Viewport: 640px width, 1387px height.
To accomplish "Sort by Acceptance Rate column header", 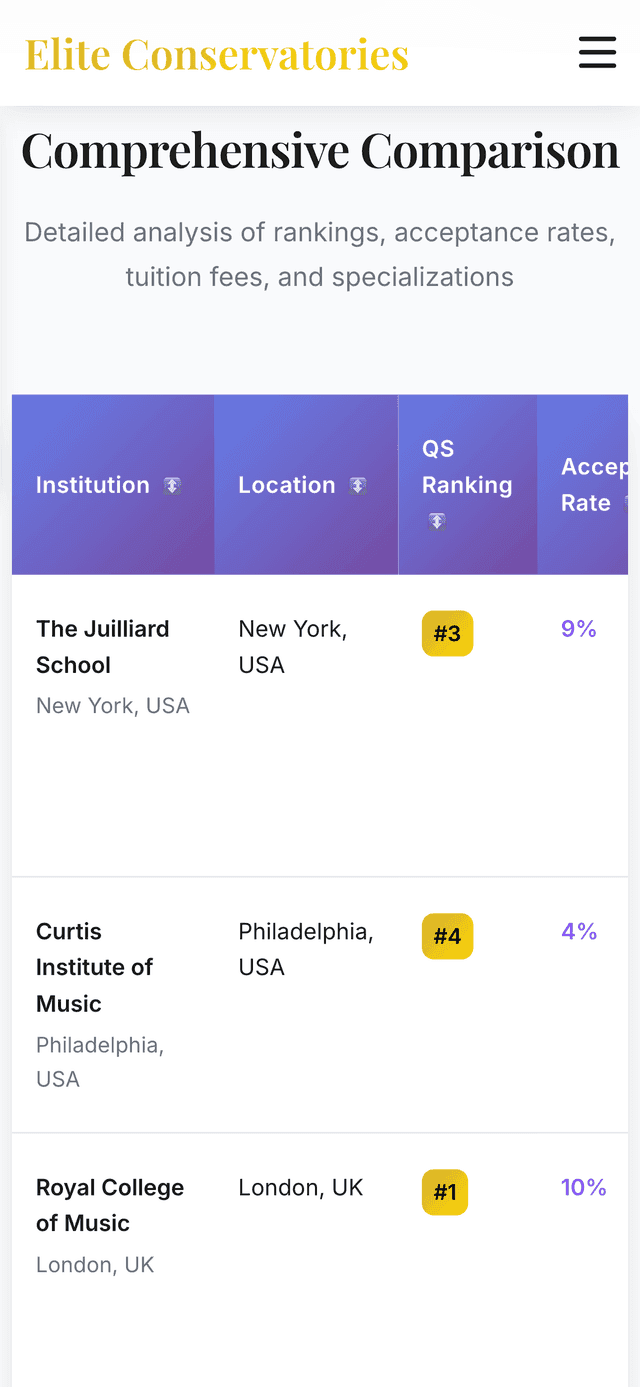I will pyautogui.click(x=592, y=485).
